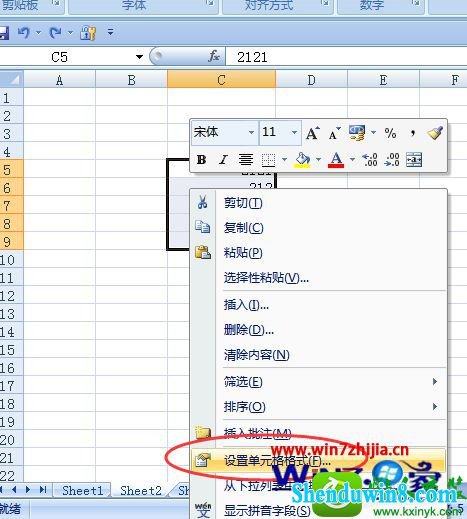Apply comma style from mini toolbar
Image resolution: width=467 pixels, height=519 pixels.
pos(413,133)
